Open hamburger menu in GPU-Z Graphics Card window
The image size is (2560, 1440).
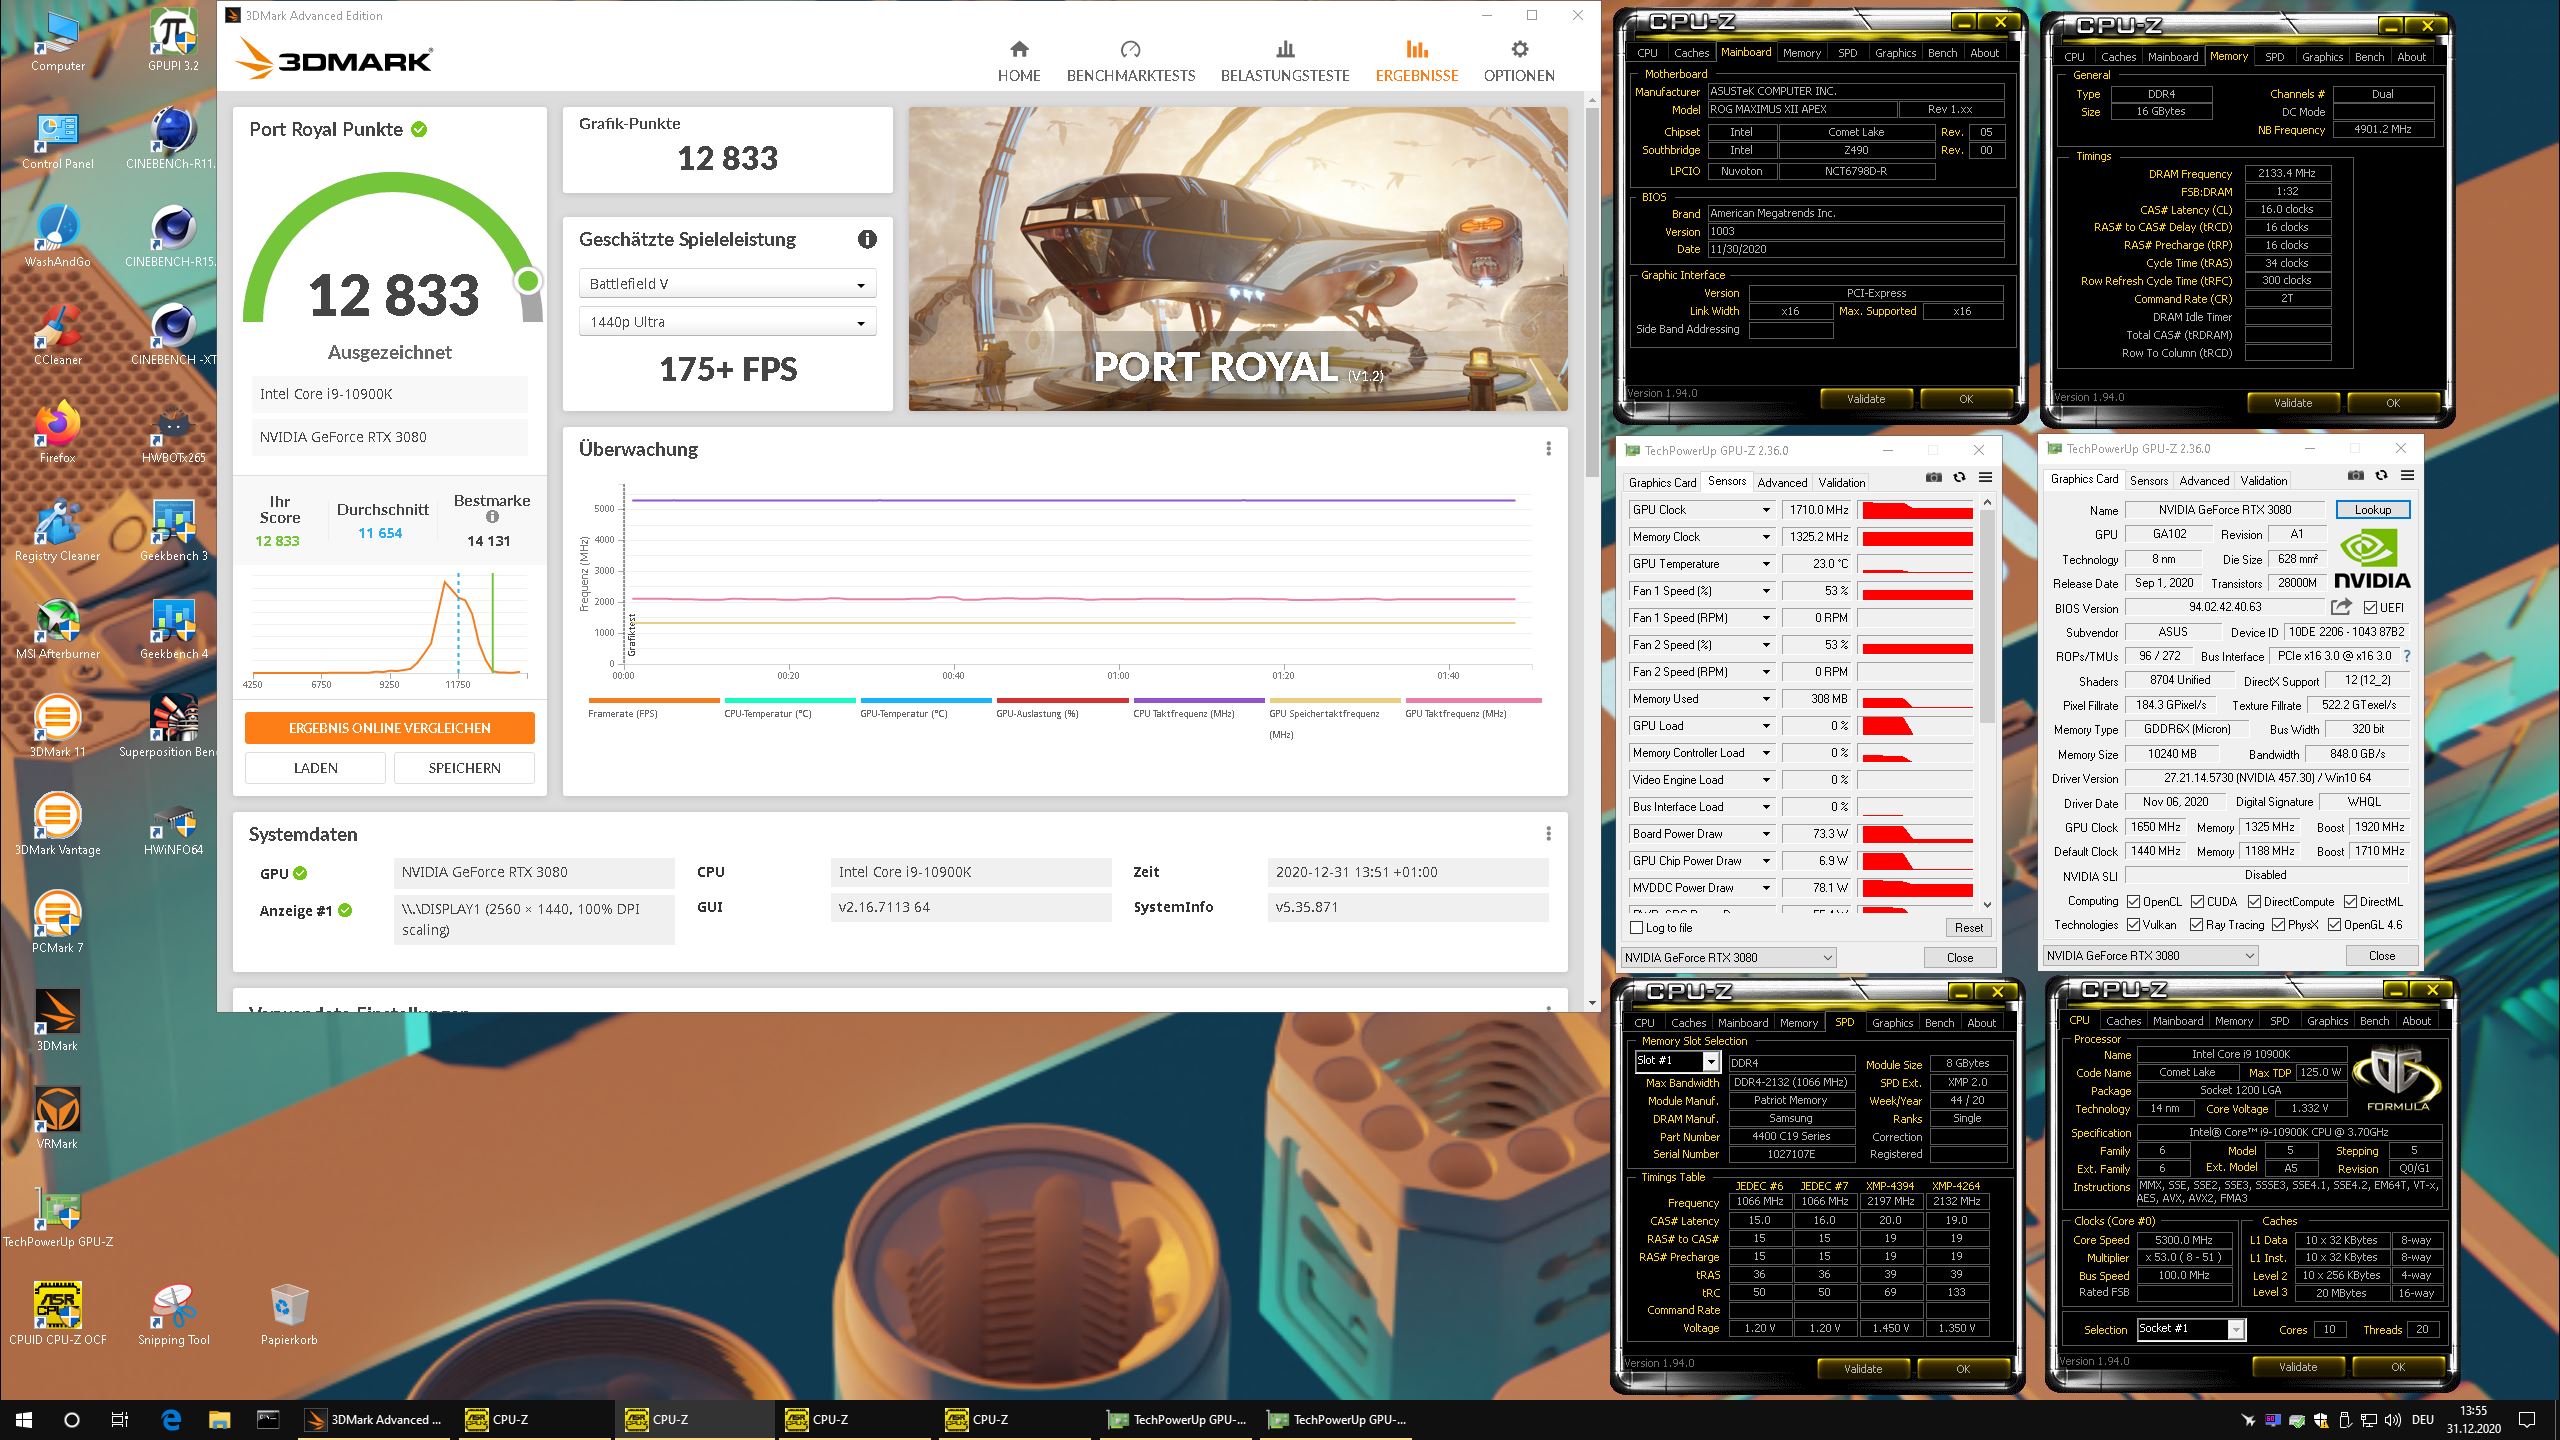tap(2407, 475)
